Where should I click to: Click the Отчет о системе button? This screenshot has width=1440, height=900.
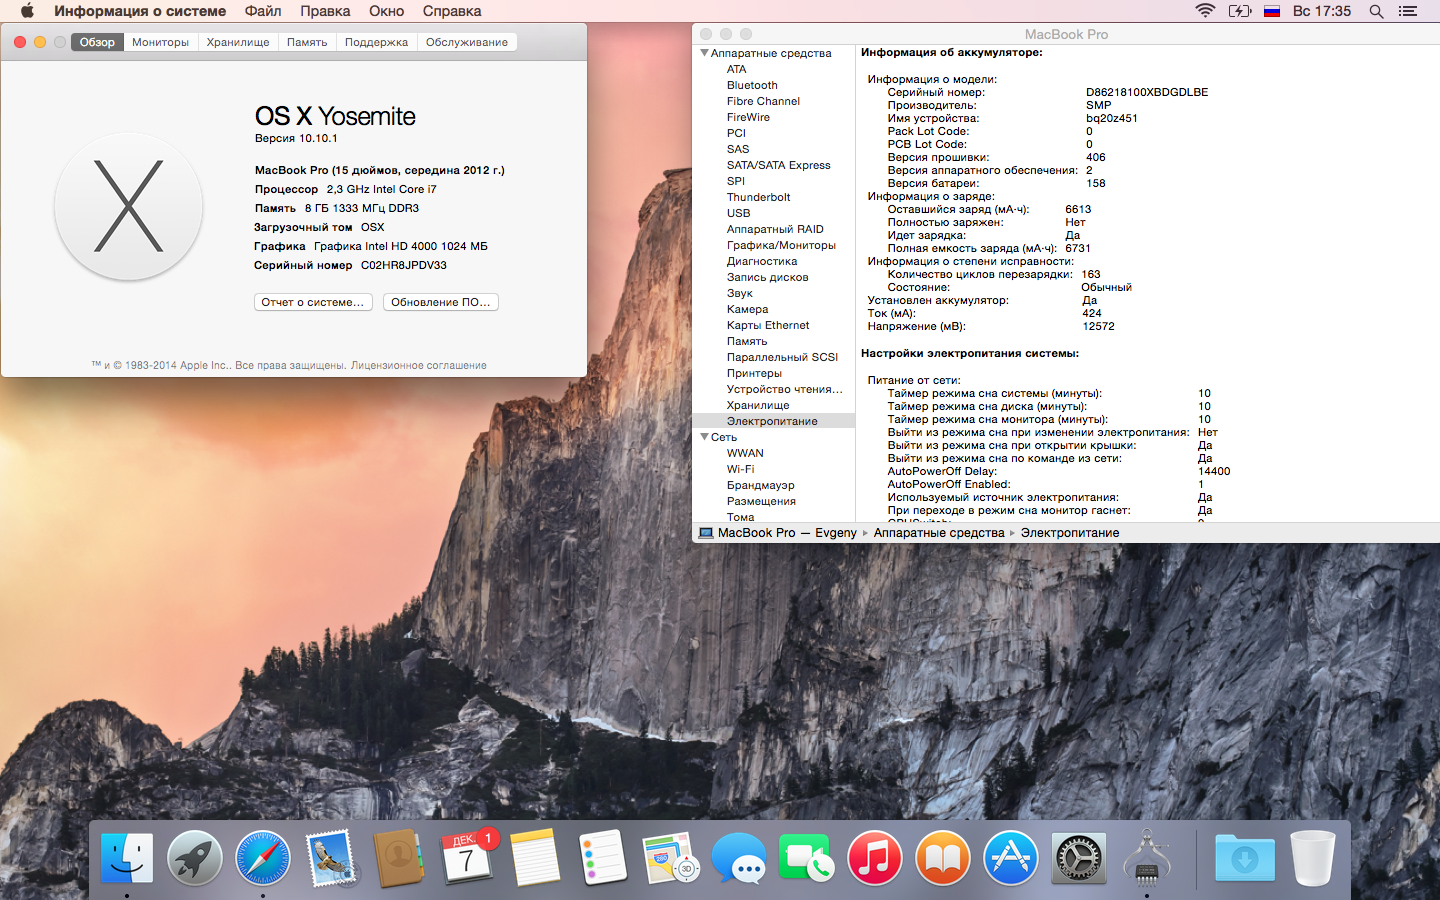tap(313, 302)
